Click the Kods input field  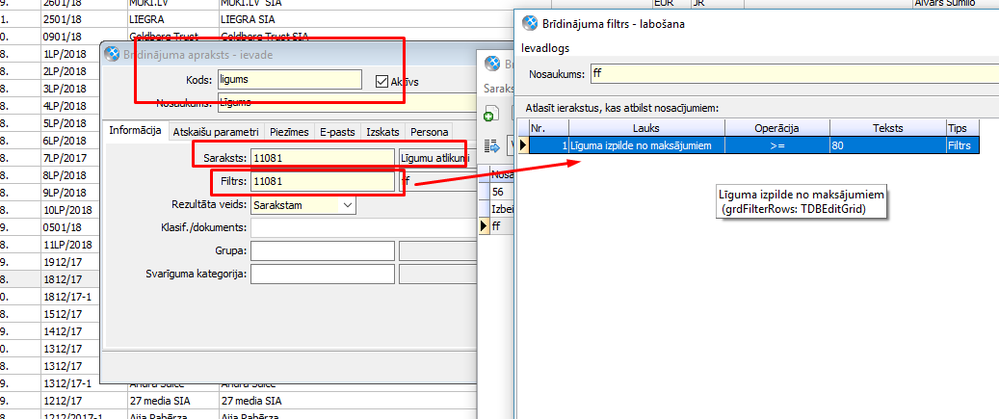click(290, 80)
